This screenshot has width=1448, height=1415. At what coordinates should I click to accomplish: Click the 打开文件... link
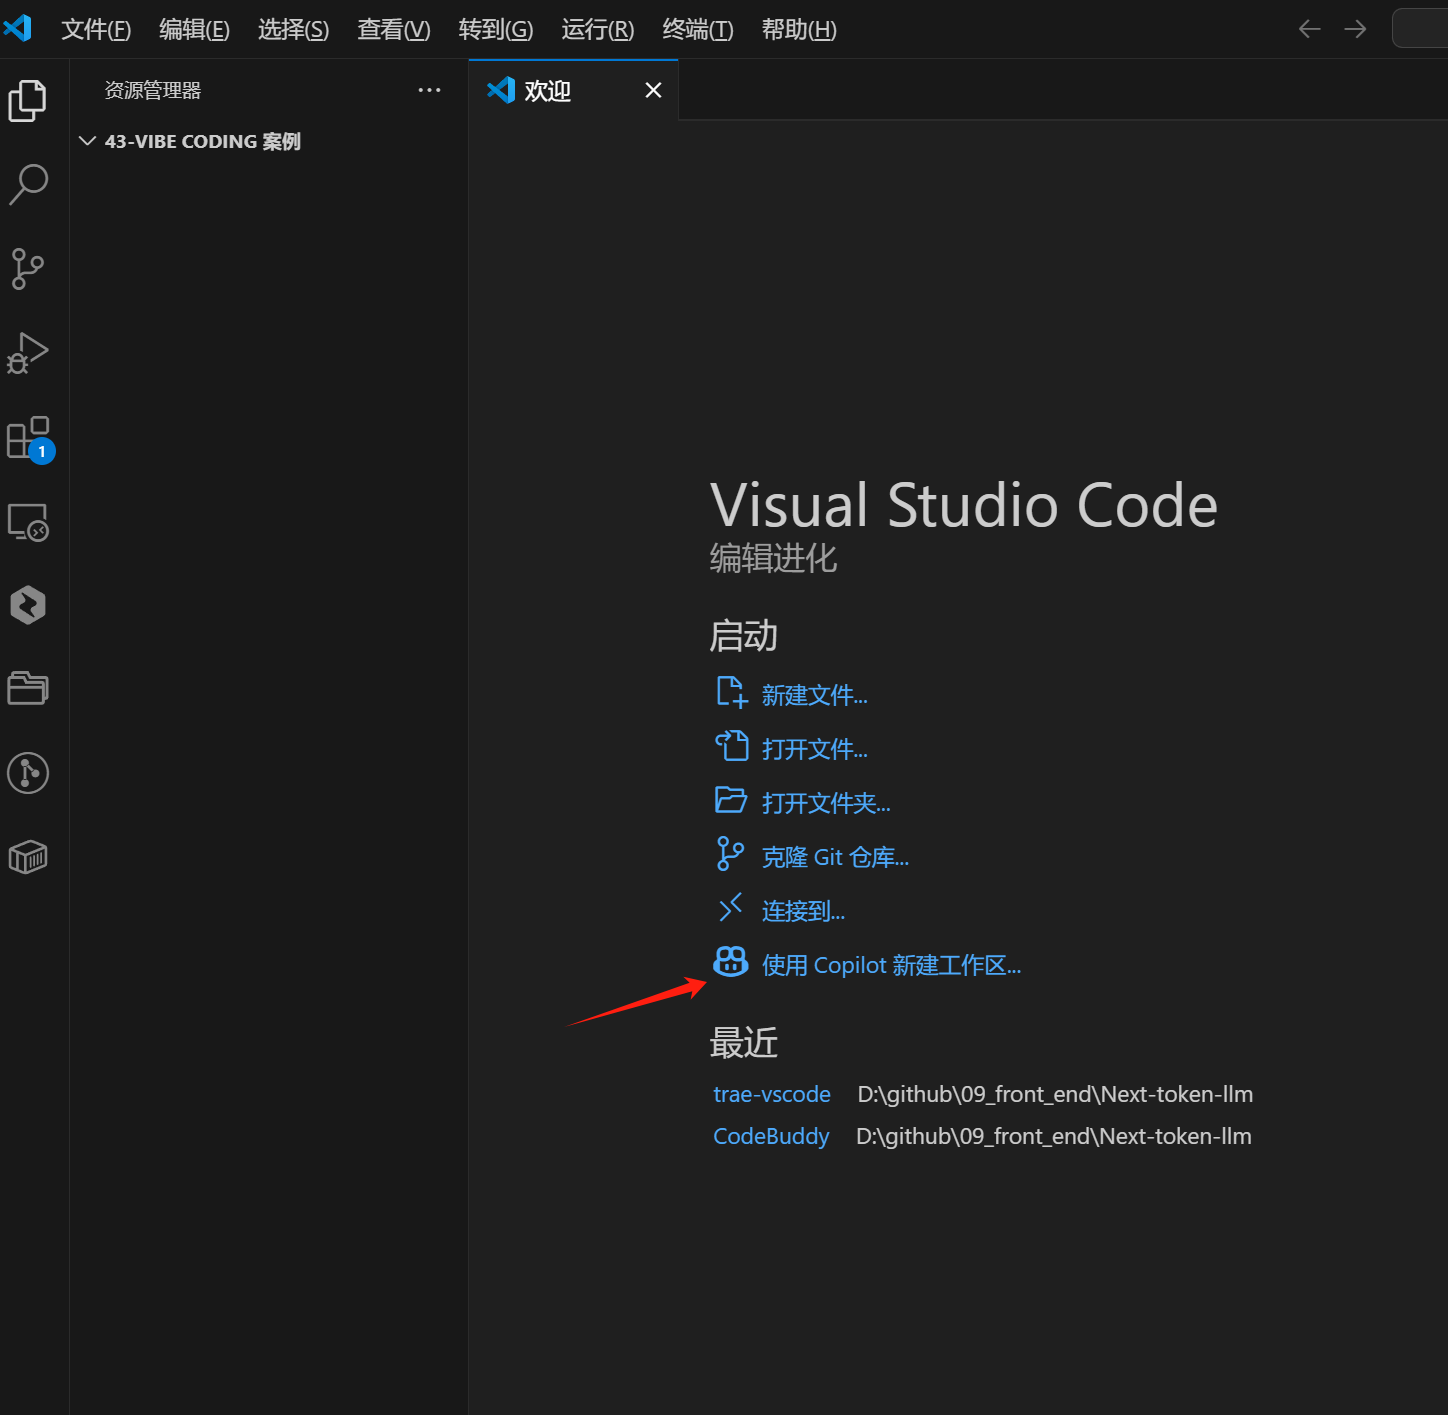(x=814, y=749)
